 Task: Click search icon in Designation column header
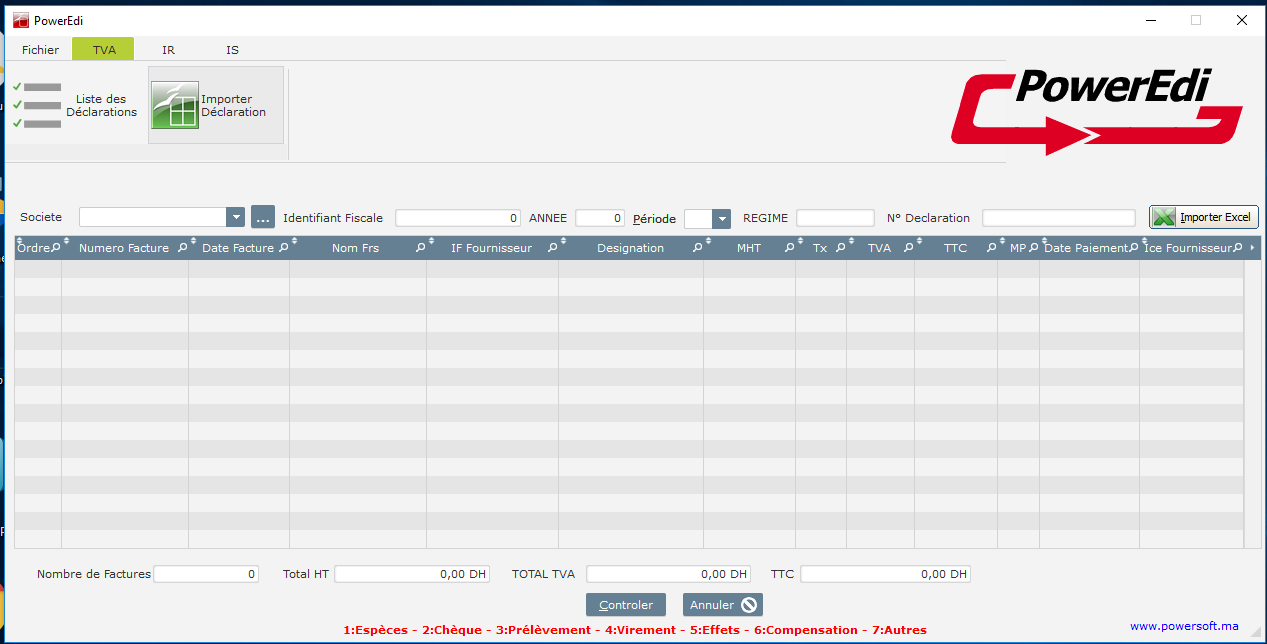[x=697, y=248]
